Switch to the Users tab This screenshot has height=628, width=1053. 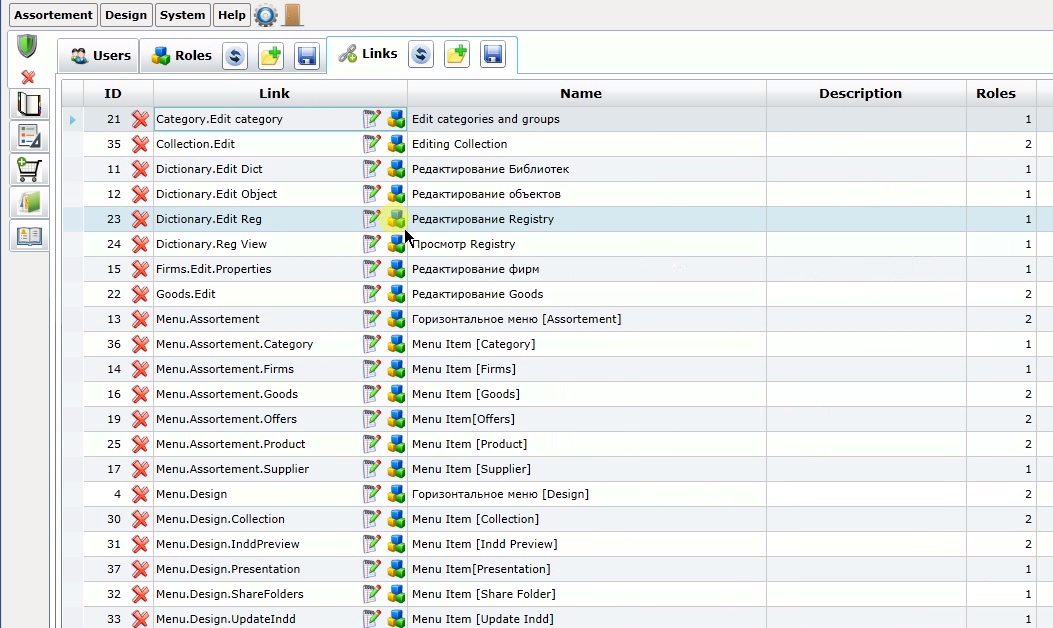[99, 55]
